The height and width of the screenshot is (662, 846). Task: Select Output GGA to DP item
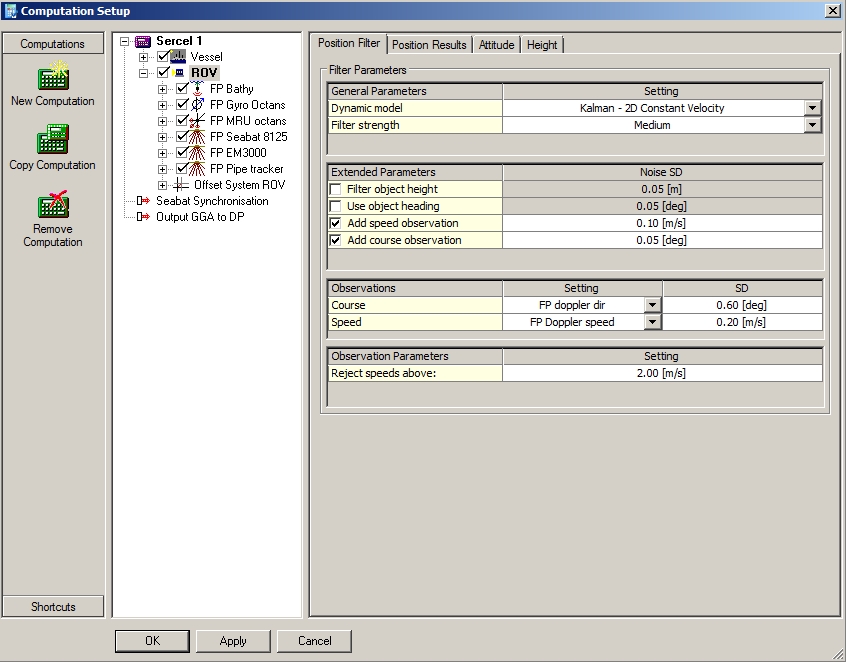[199, 217]
